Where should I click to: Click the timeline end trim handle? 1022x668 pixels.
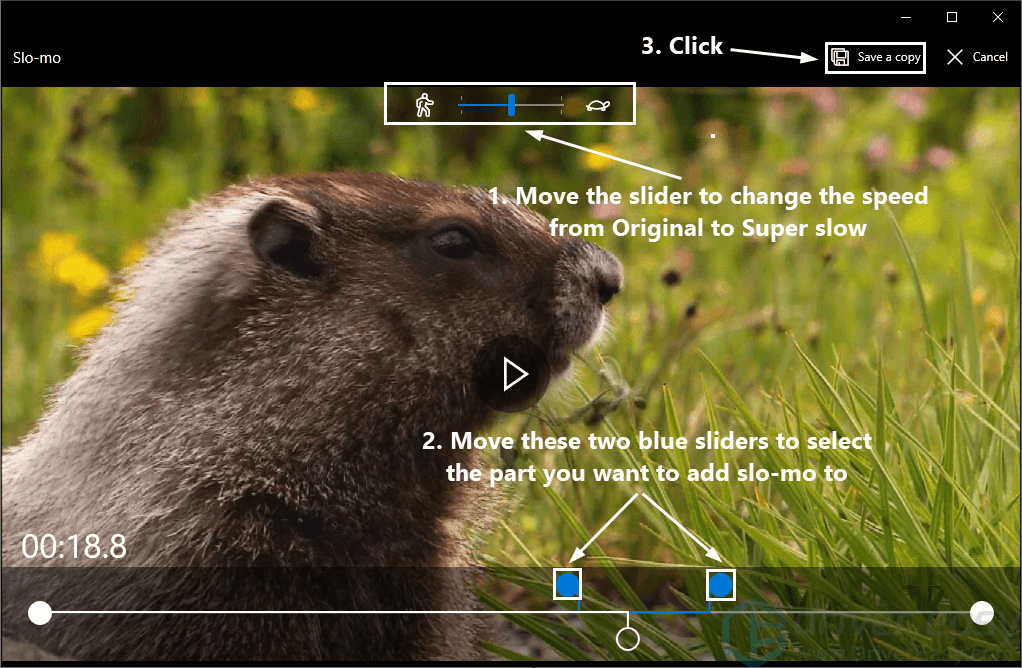point(982,613)
